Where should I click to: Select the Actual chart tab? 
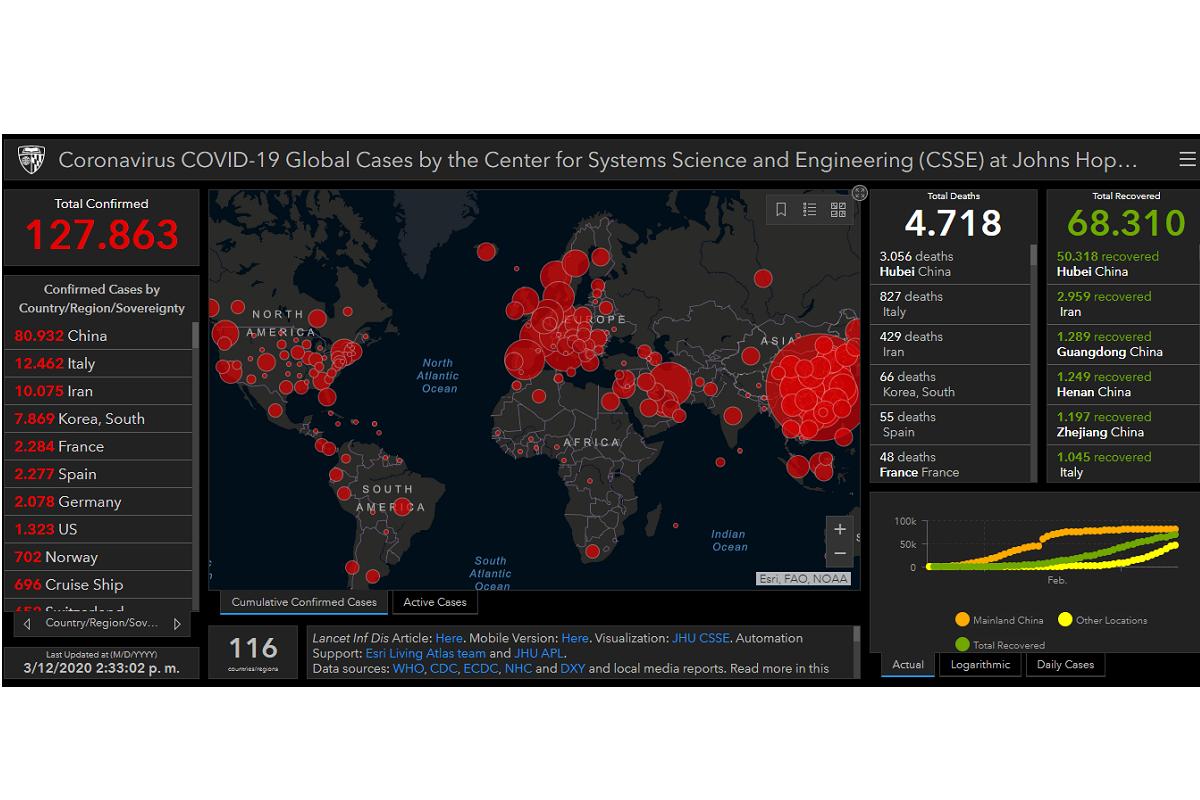[908, 664]
